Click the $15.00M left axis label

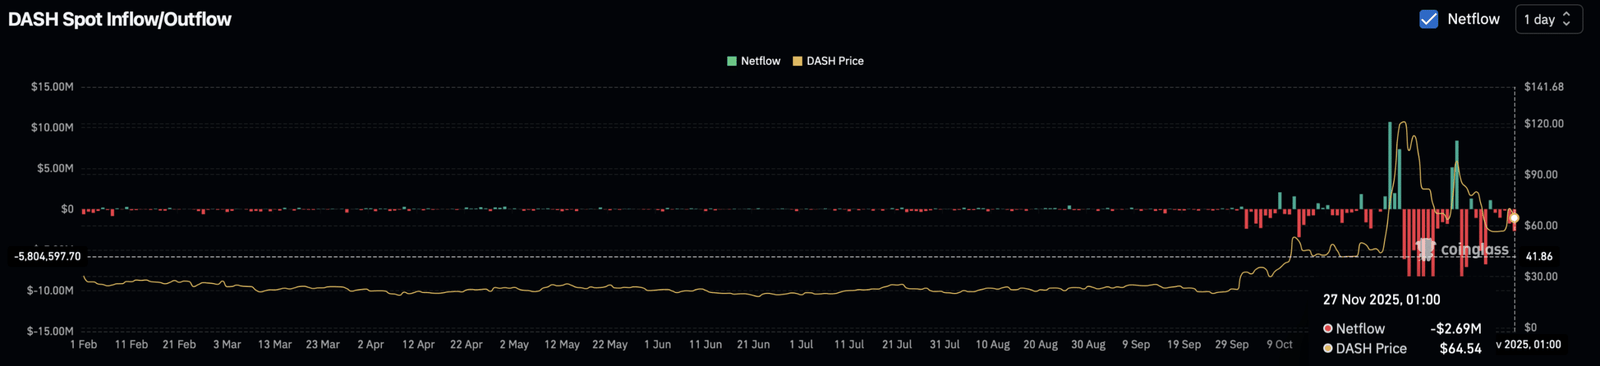(x=52, y=87)
